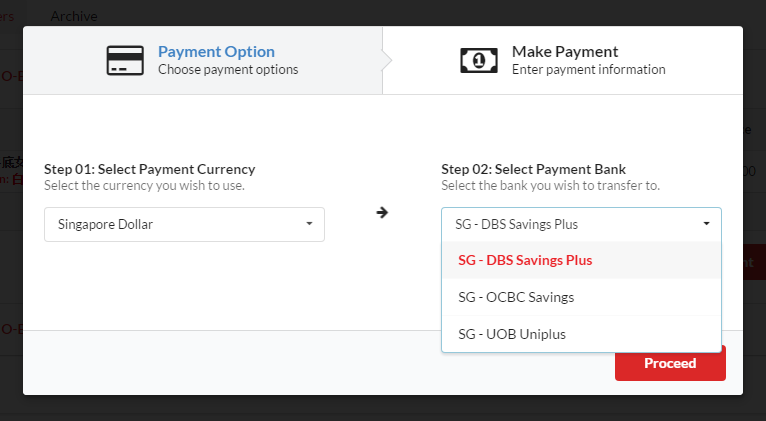Screen dimensions: 766x421
Task: Open the Payment Option step tab
Action: click(203, 61)
